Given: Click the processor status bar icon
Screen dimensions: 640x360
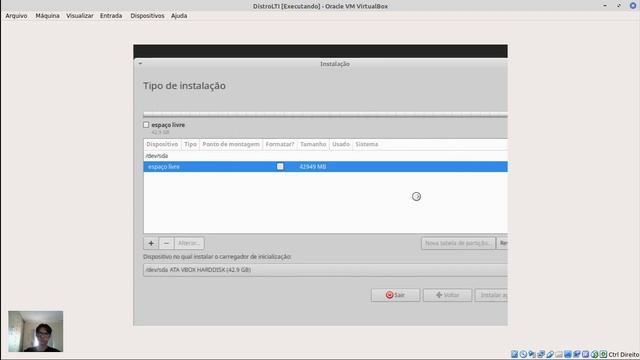Looking at the screenshot, I should point(586,354).
